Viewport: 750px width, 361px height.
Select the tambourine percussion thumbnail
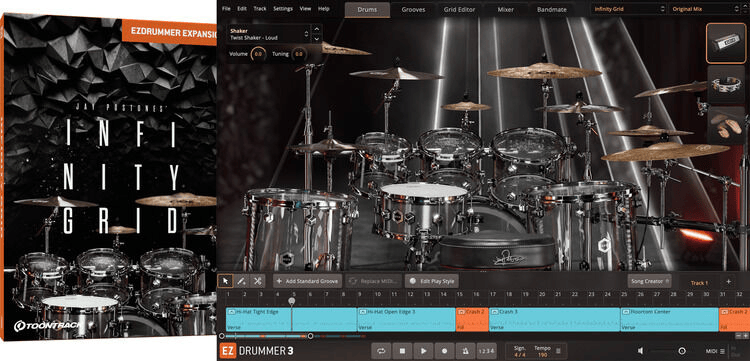coord(726,84)
